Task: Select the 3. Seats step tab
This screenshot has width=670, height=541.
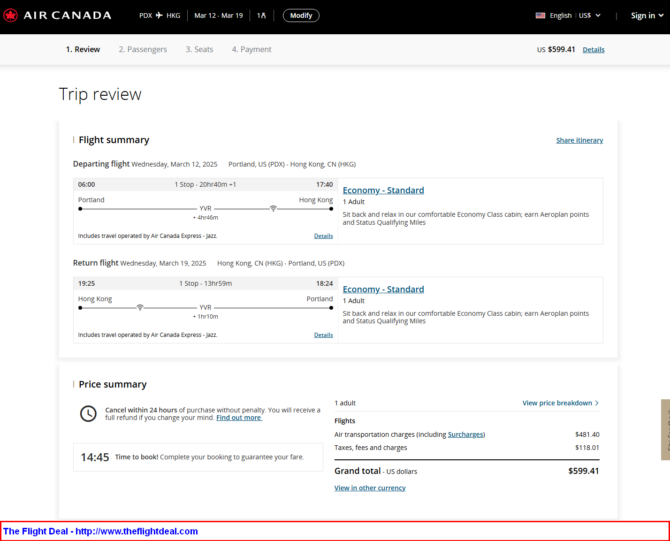Action: coord(199,50)
